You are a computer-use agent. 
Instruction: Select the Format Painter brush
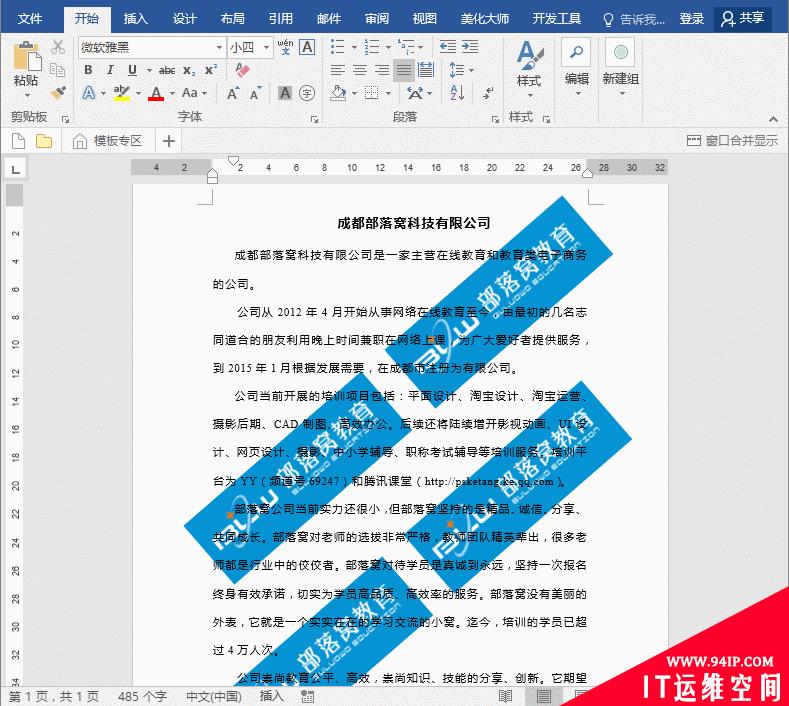(58, 93)
